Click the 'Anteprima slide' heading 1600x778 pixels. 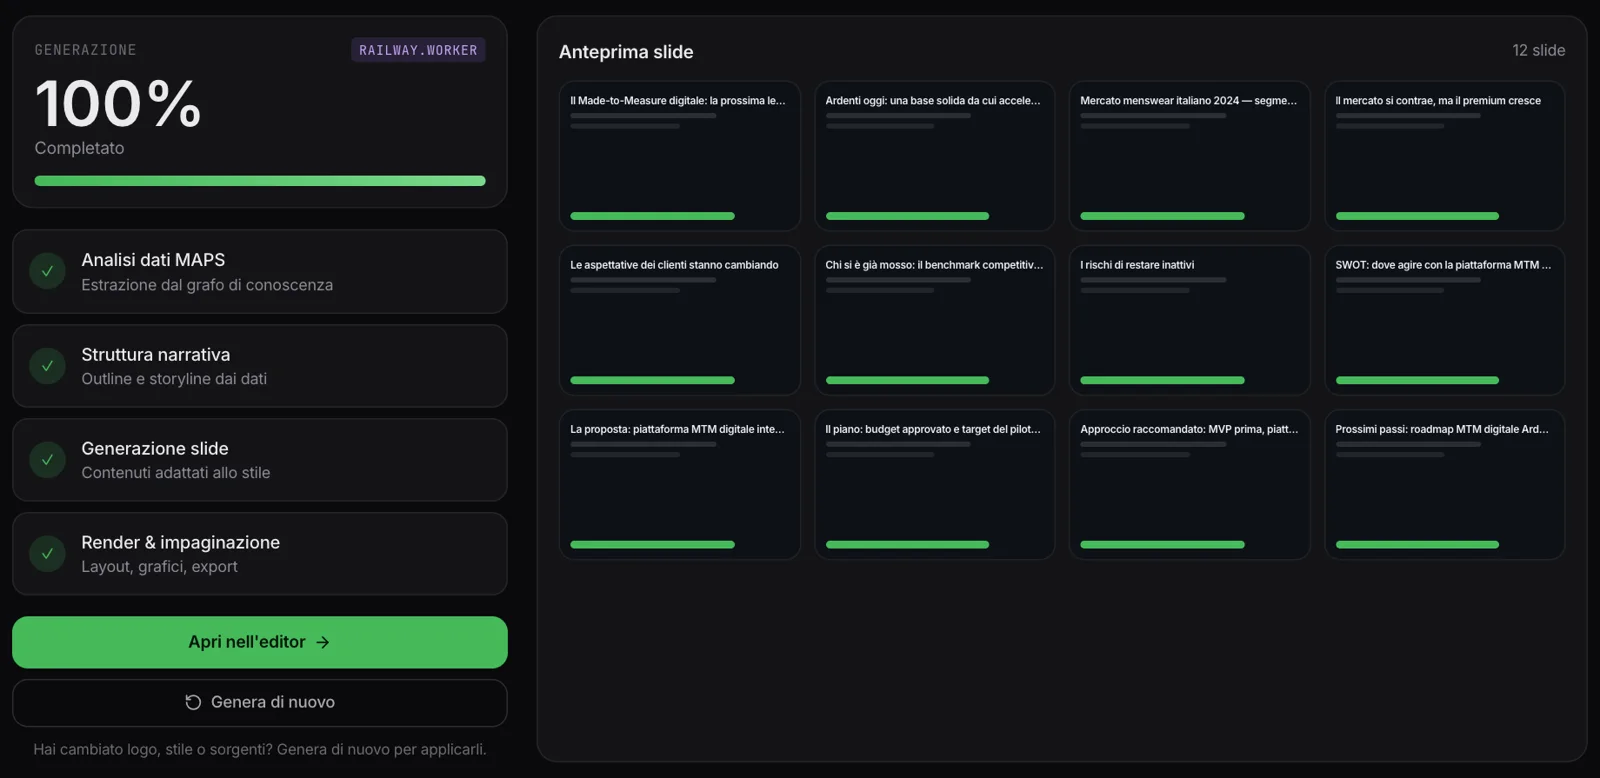[626, 52]
